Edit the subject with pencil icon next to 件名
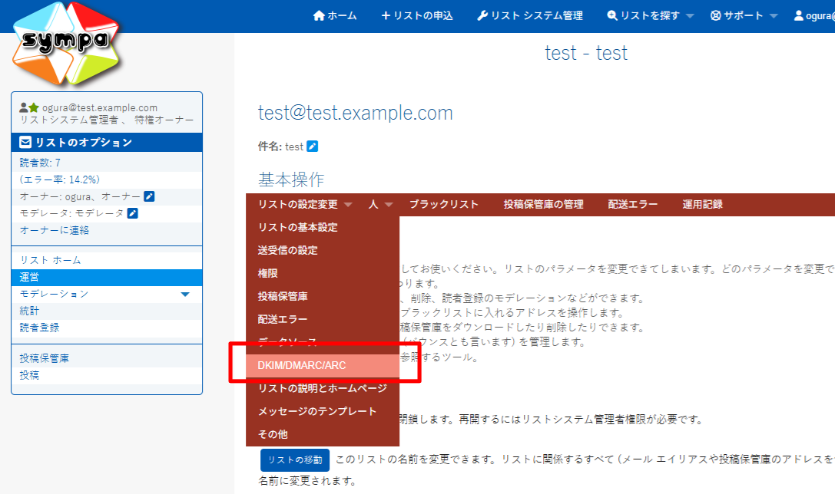Viewport: 835px width, 494px height. tap(313, 146)
